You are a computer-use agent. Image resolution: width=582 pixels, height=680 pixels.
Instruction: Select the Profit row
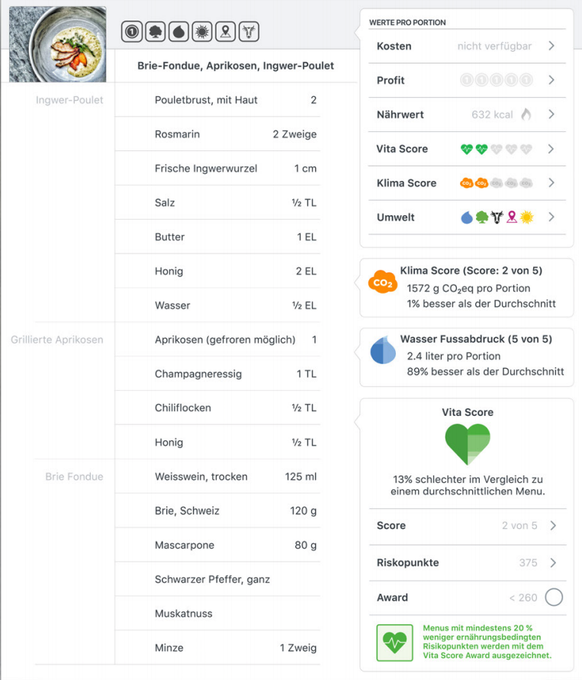coord(467,80)
